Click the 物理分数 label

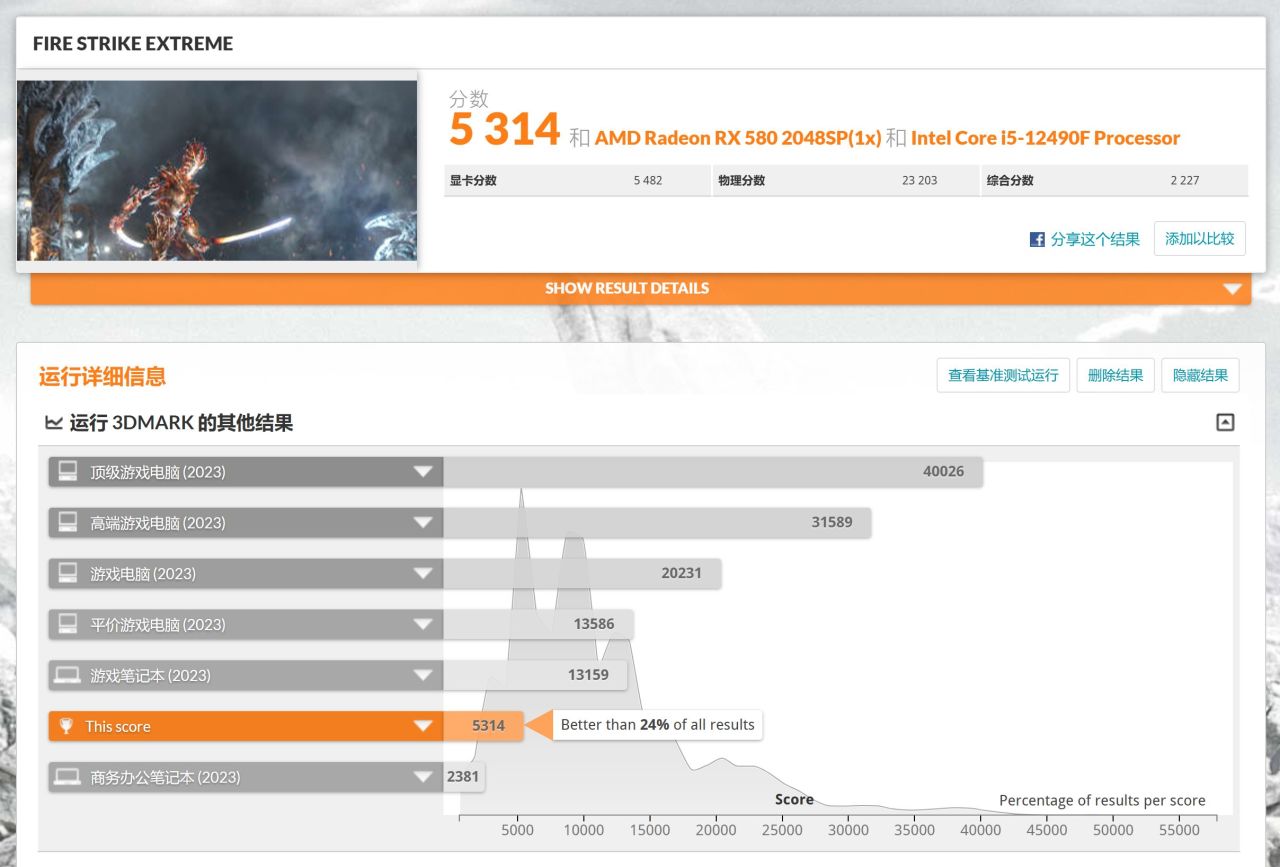click(x=741, y=181)
